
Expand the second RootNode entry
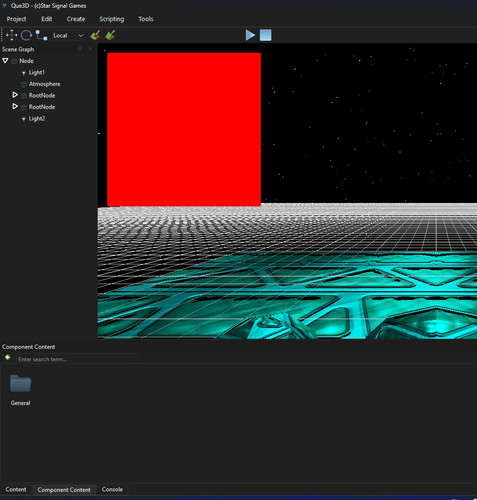click(x=15, y=106)
